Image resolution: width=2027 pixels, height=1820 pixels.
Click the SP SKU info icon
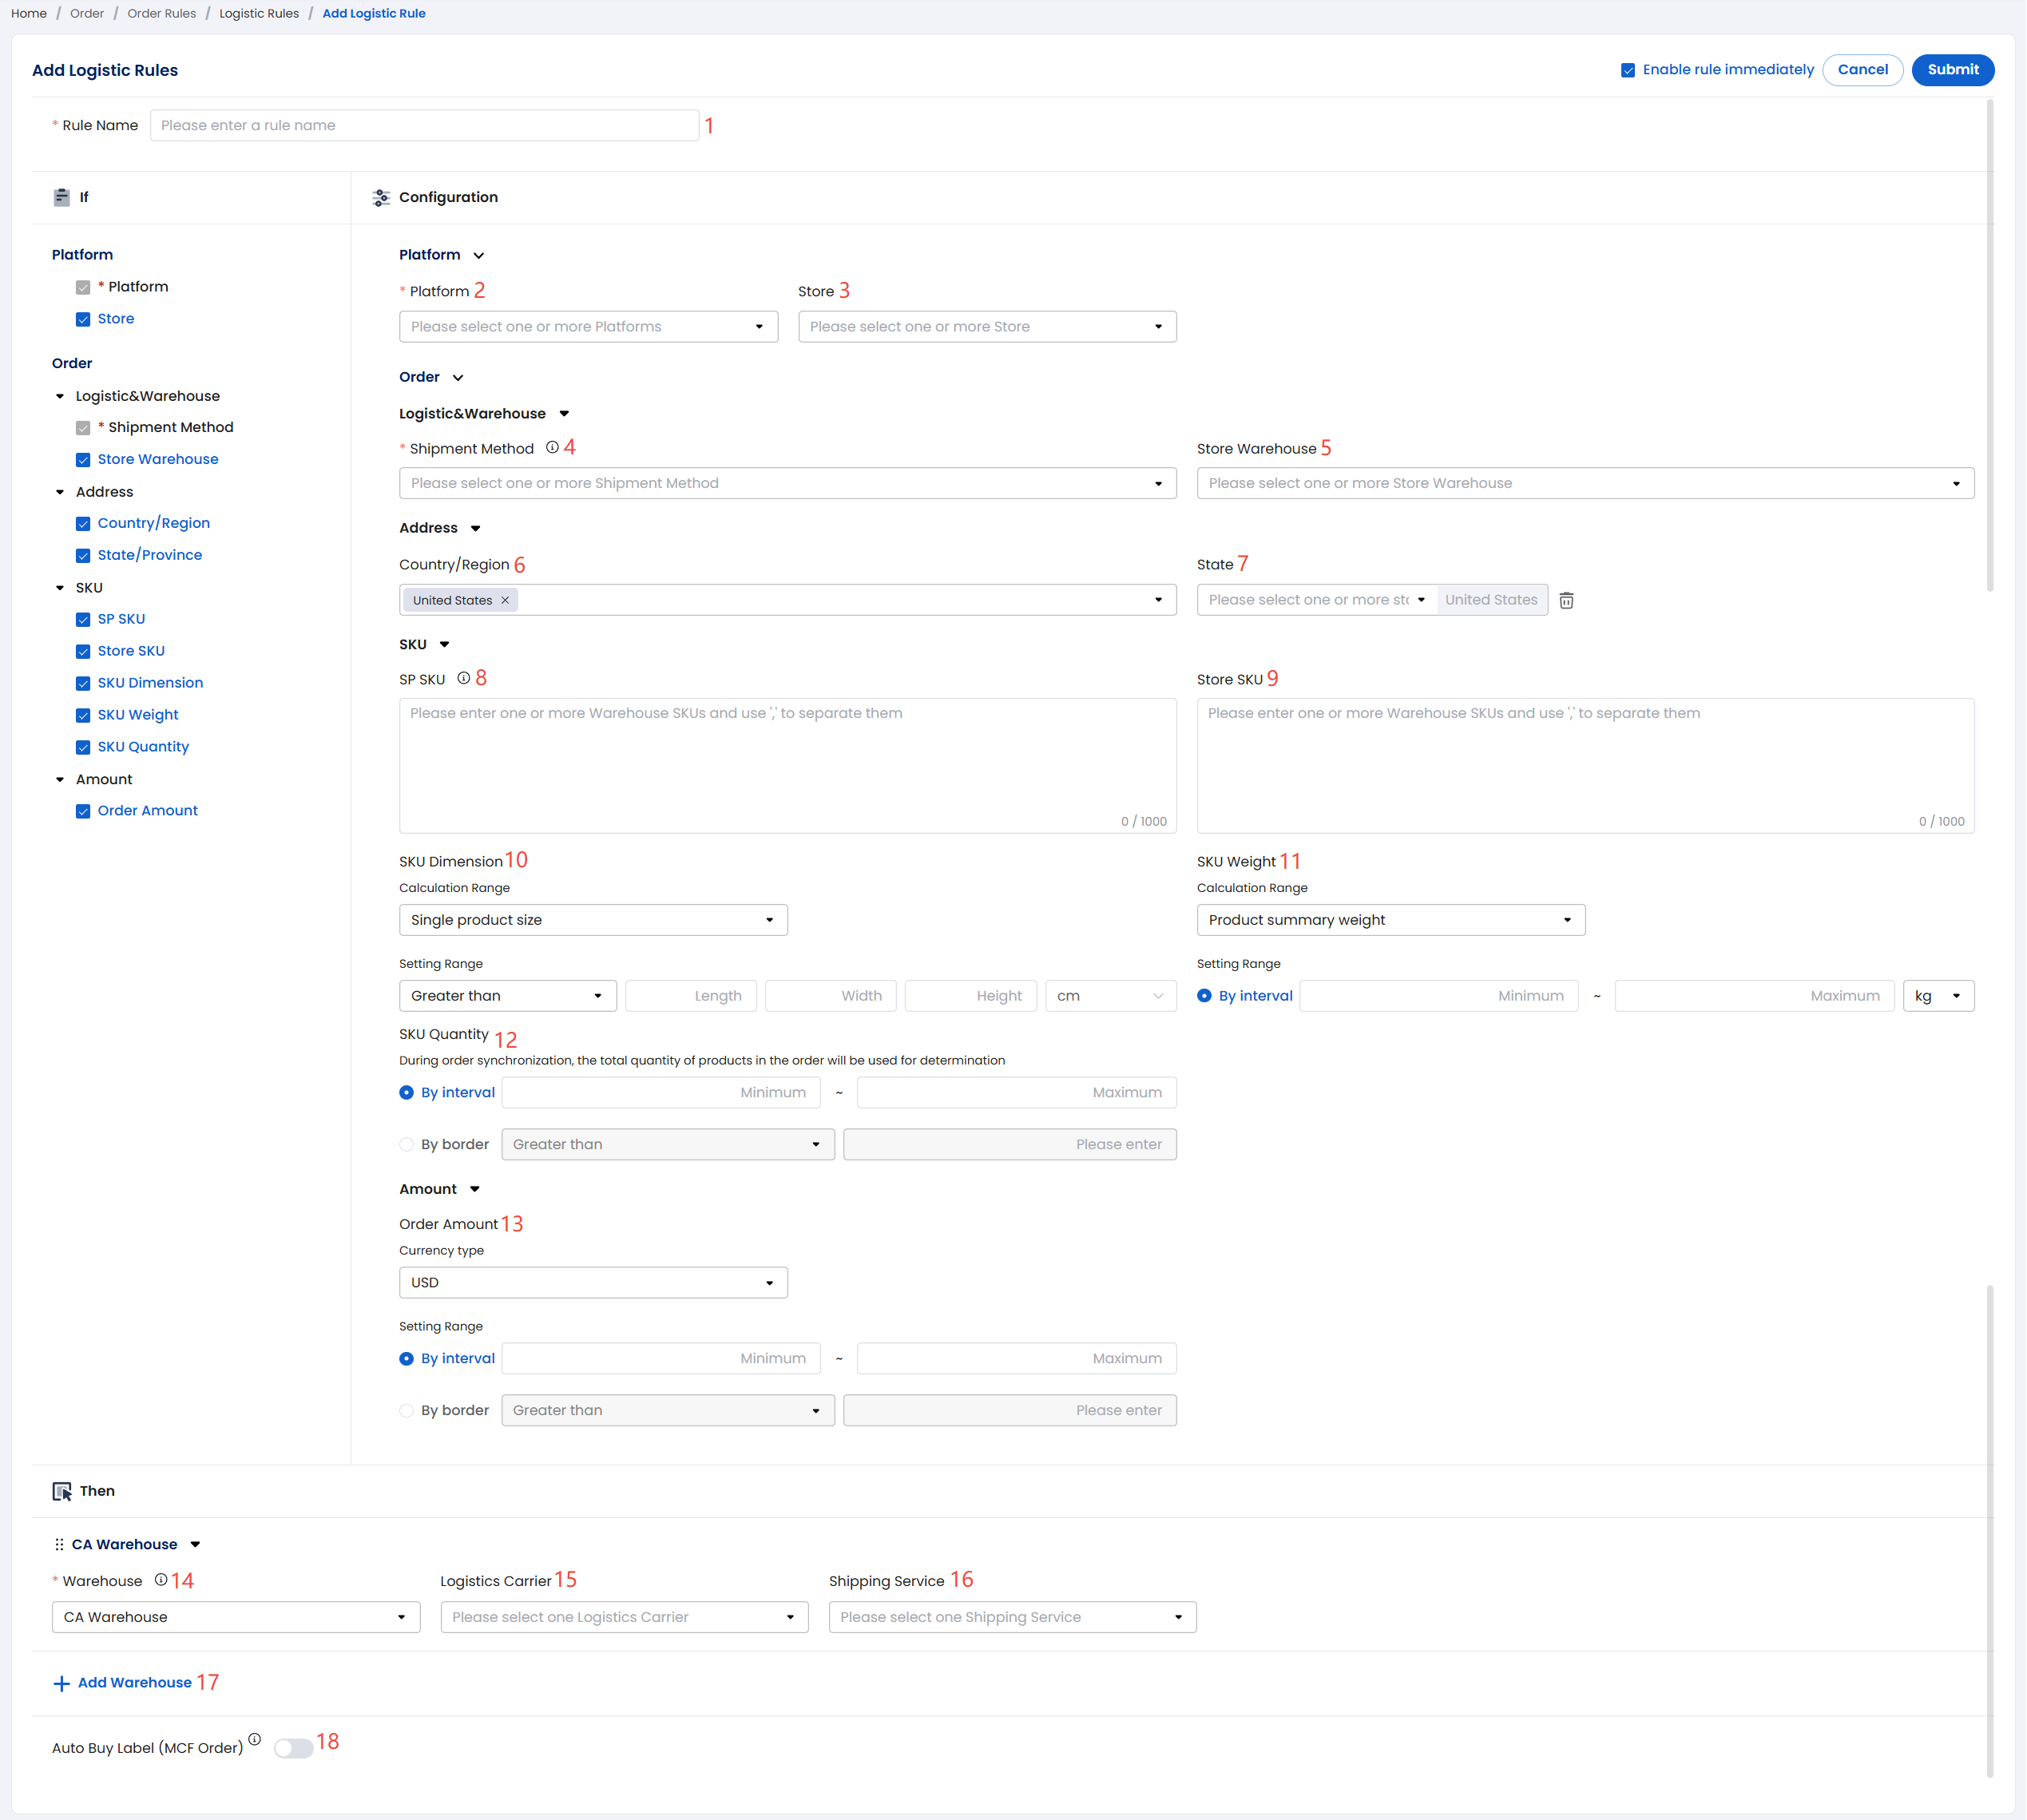(x=463, y=678)
